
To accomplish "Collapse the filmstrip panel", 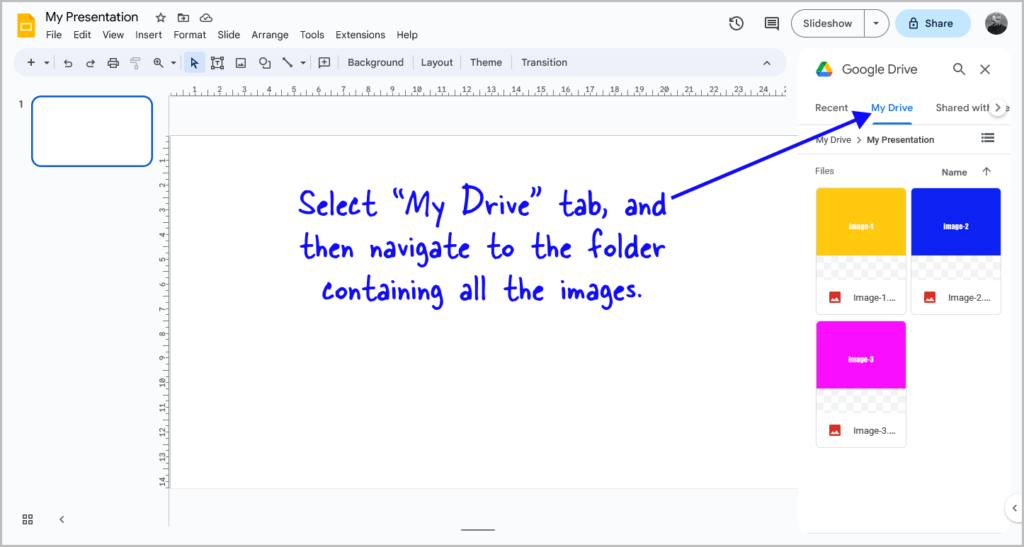I will tap(62, 520).
